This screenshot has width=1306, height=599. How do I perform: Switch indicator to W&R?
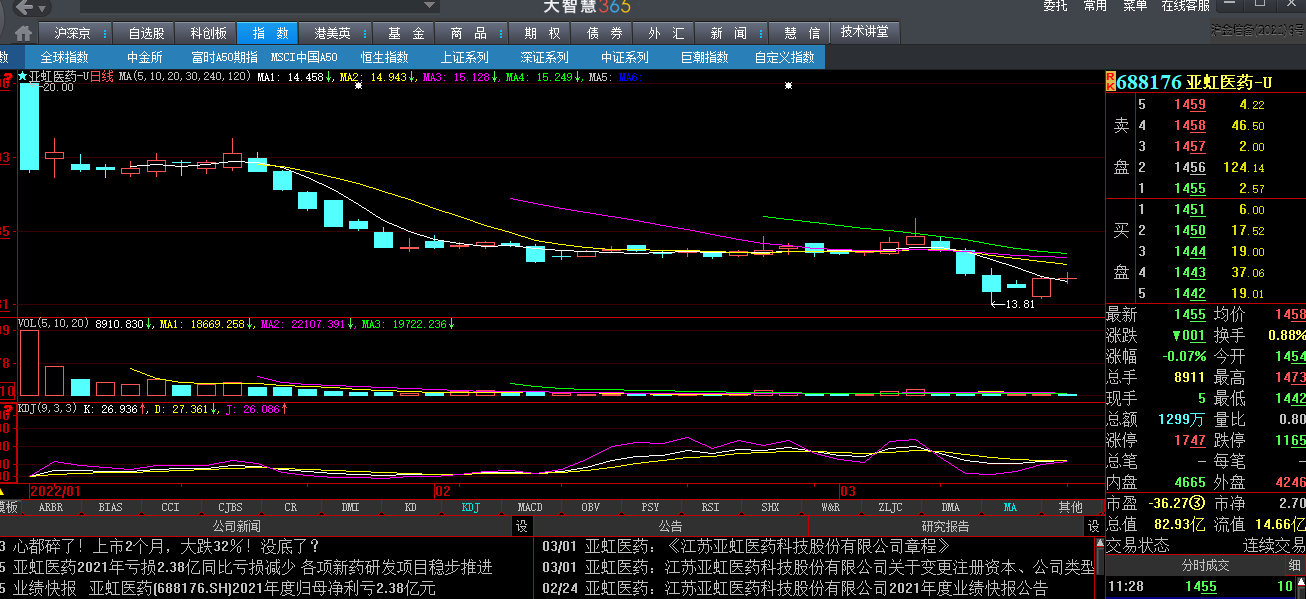[830, 507]
